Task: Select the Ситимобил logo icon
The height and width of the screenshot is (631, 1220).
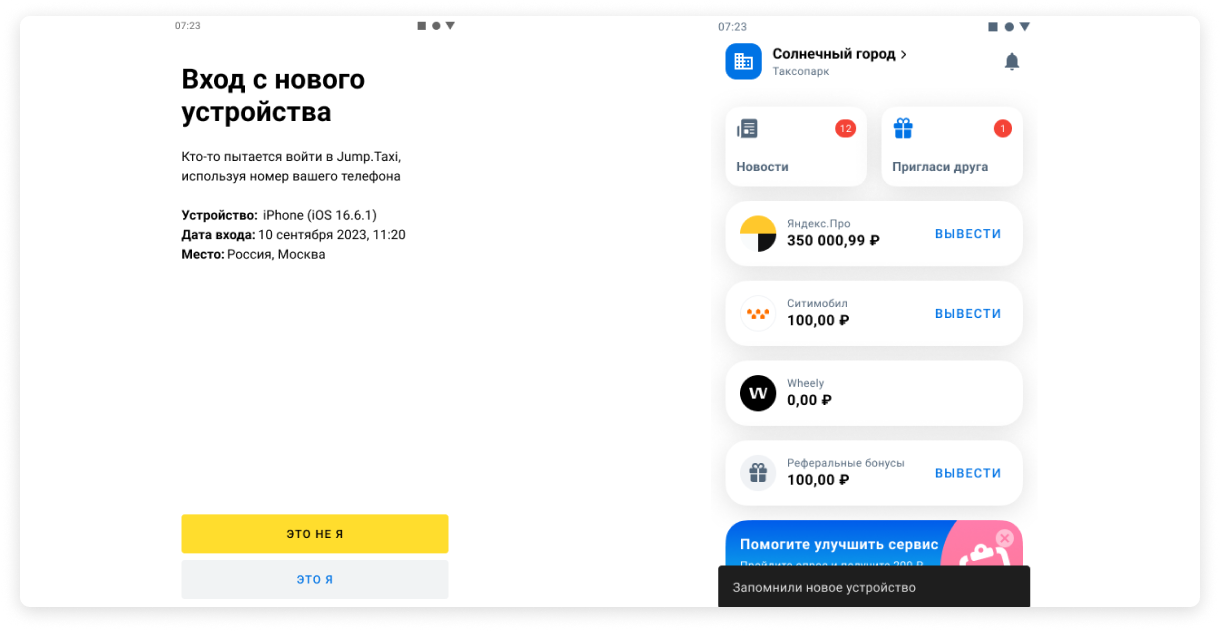Action: [758, 314]
